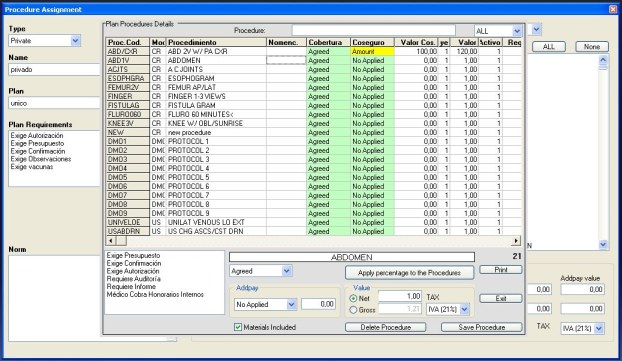This screenshot has height=361, width=622.
Task: Close the Procedure Assignment window
Action: 613,9
